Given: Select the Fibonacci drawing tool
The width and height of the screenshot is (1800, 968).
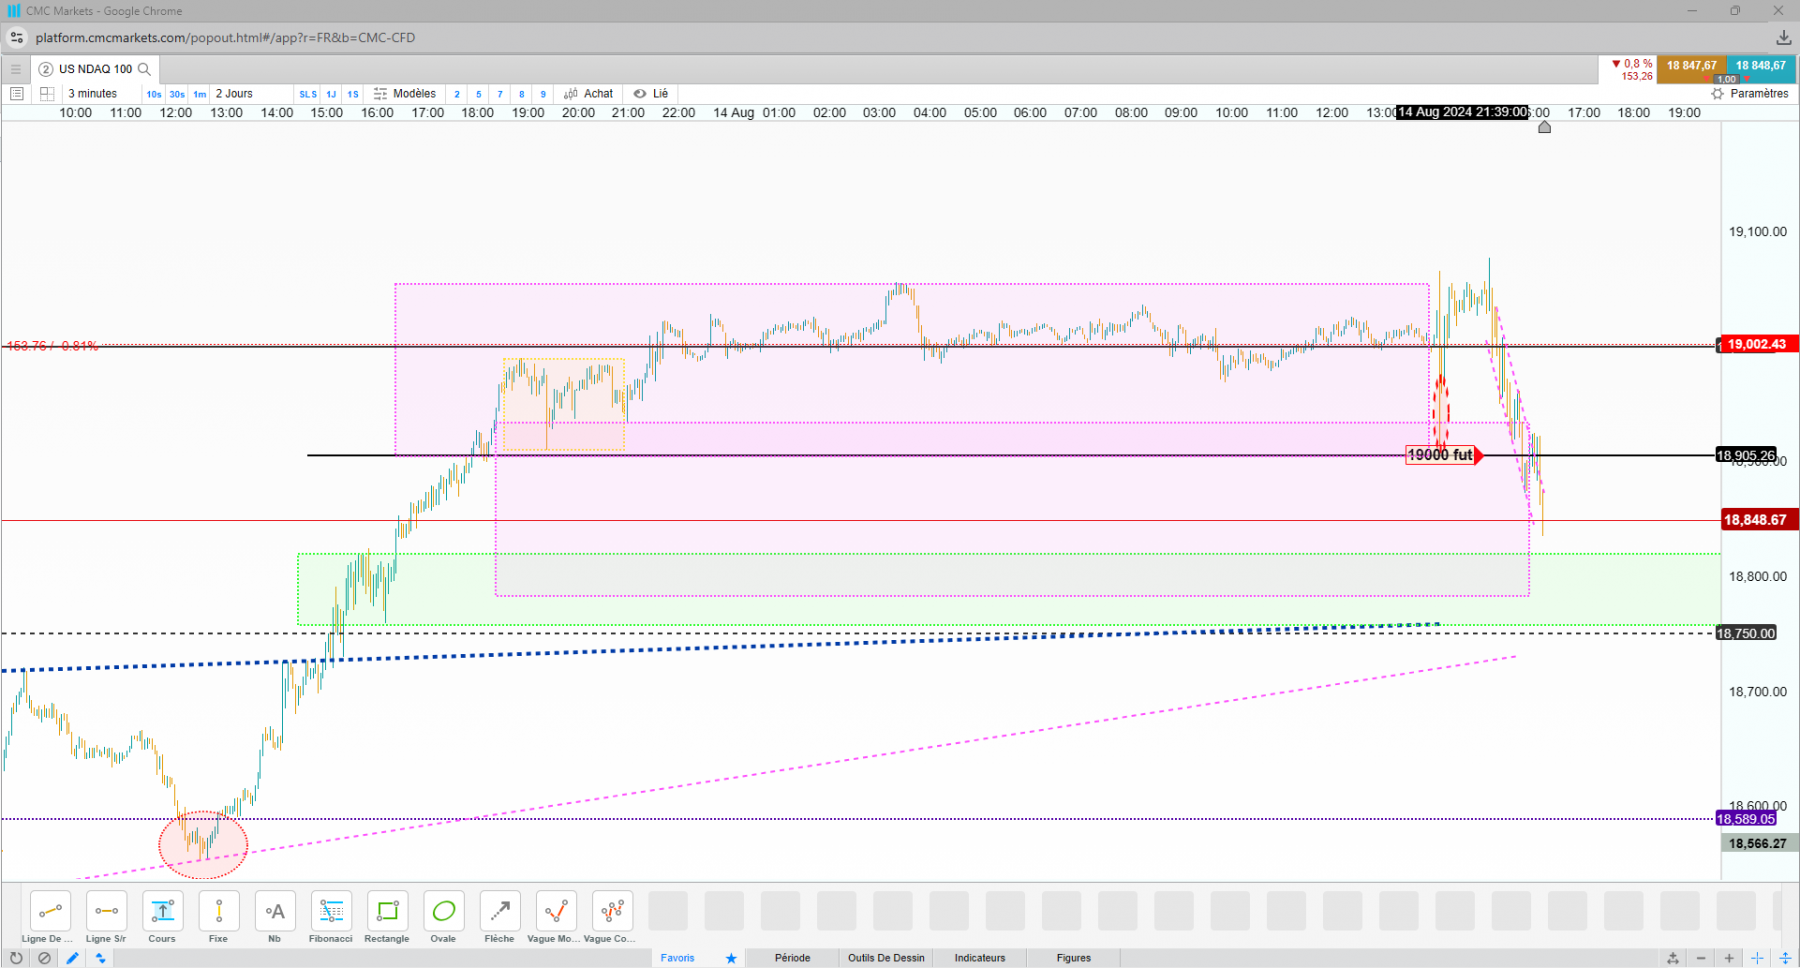Looking at the screenshot, I should [331, 911].
